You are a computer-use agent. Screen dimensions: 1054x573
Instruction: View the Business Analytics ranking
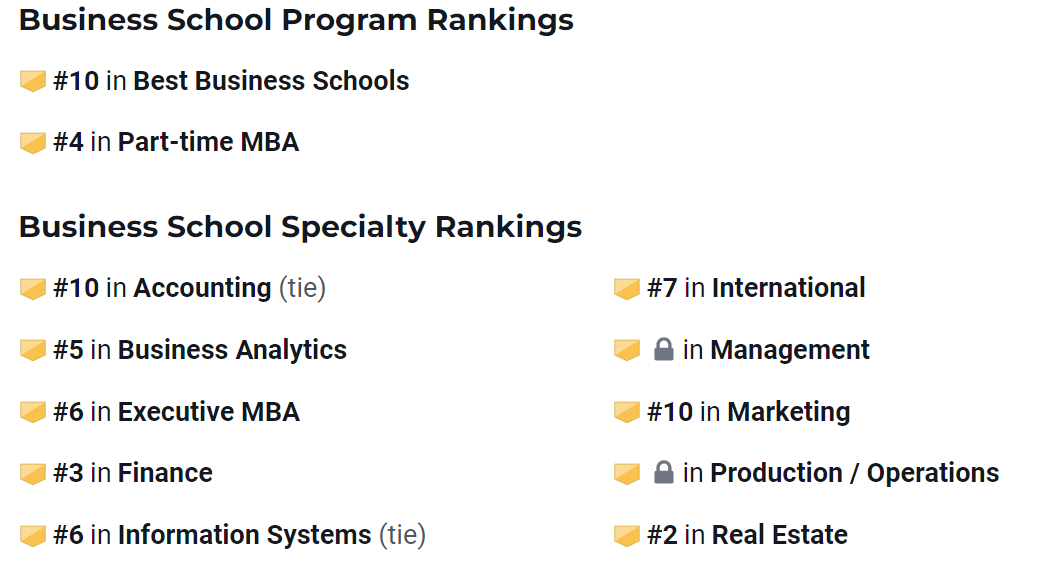233,350
